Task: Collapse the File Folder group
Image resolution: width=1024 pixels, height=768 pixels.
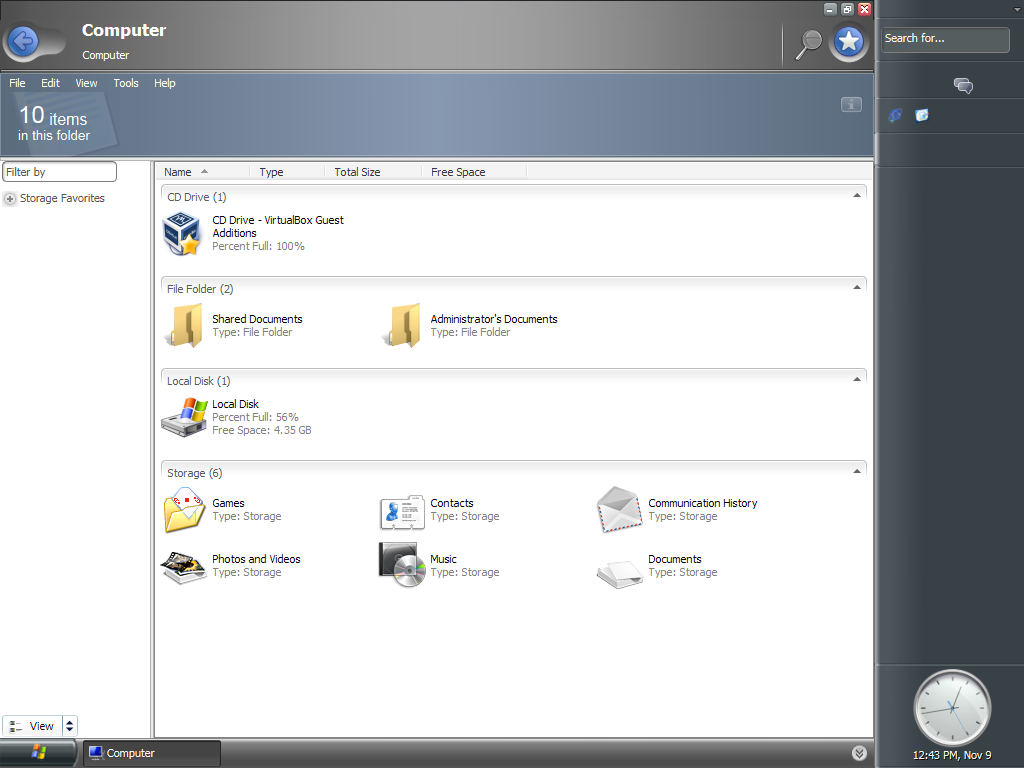Action: click(x=857, y=288)
